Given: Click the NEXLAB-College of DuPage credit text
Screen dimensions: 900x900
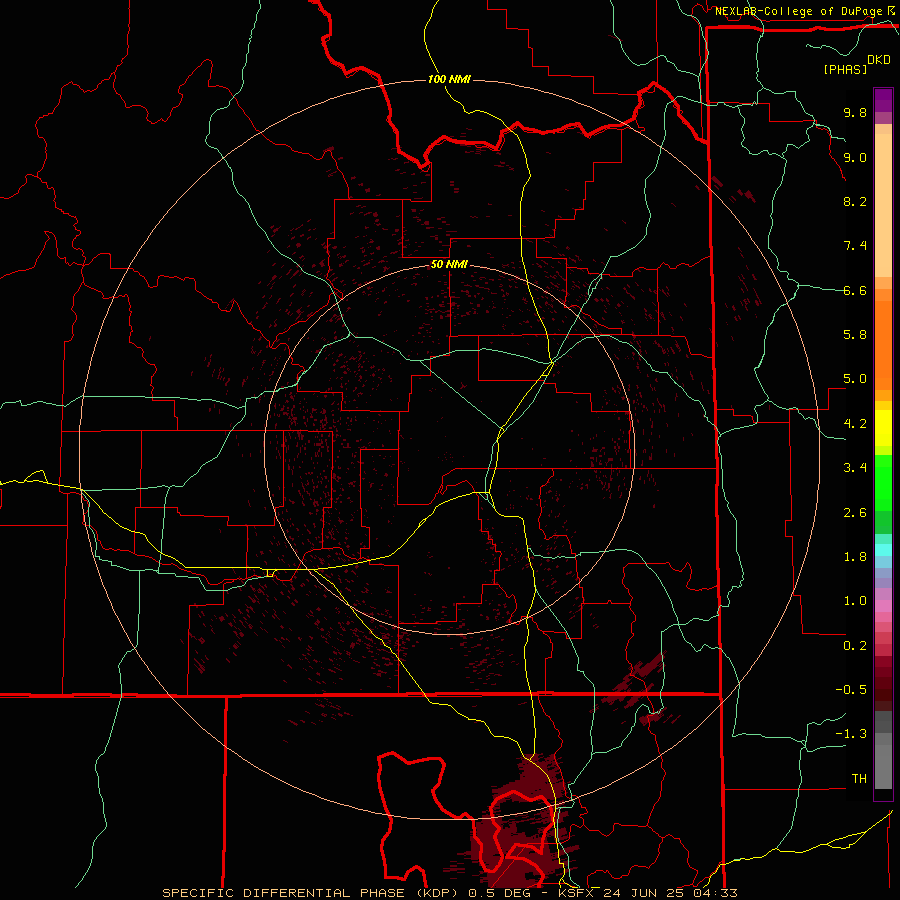Looking at the screenshot, I should [x=798, y=11].
